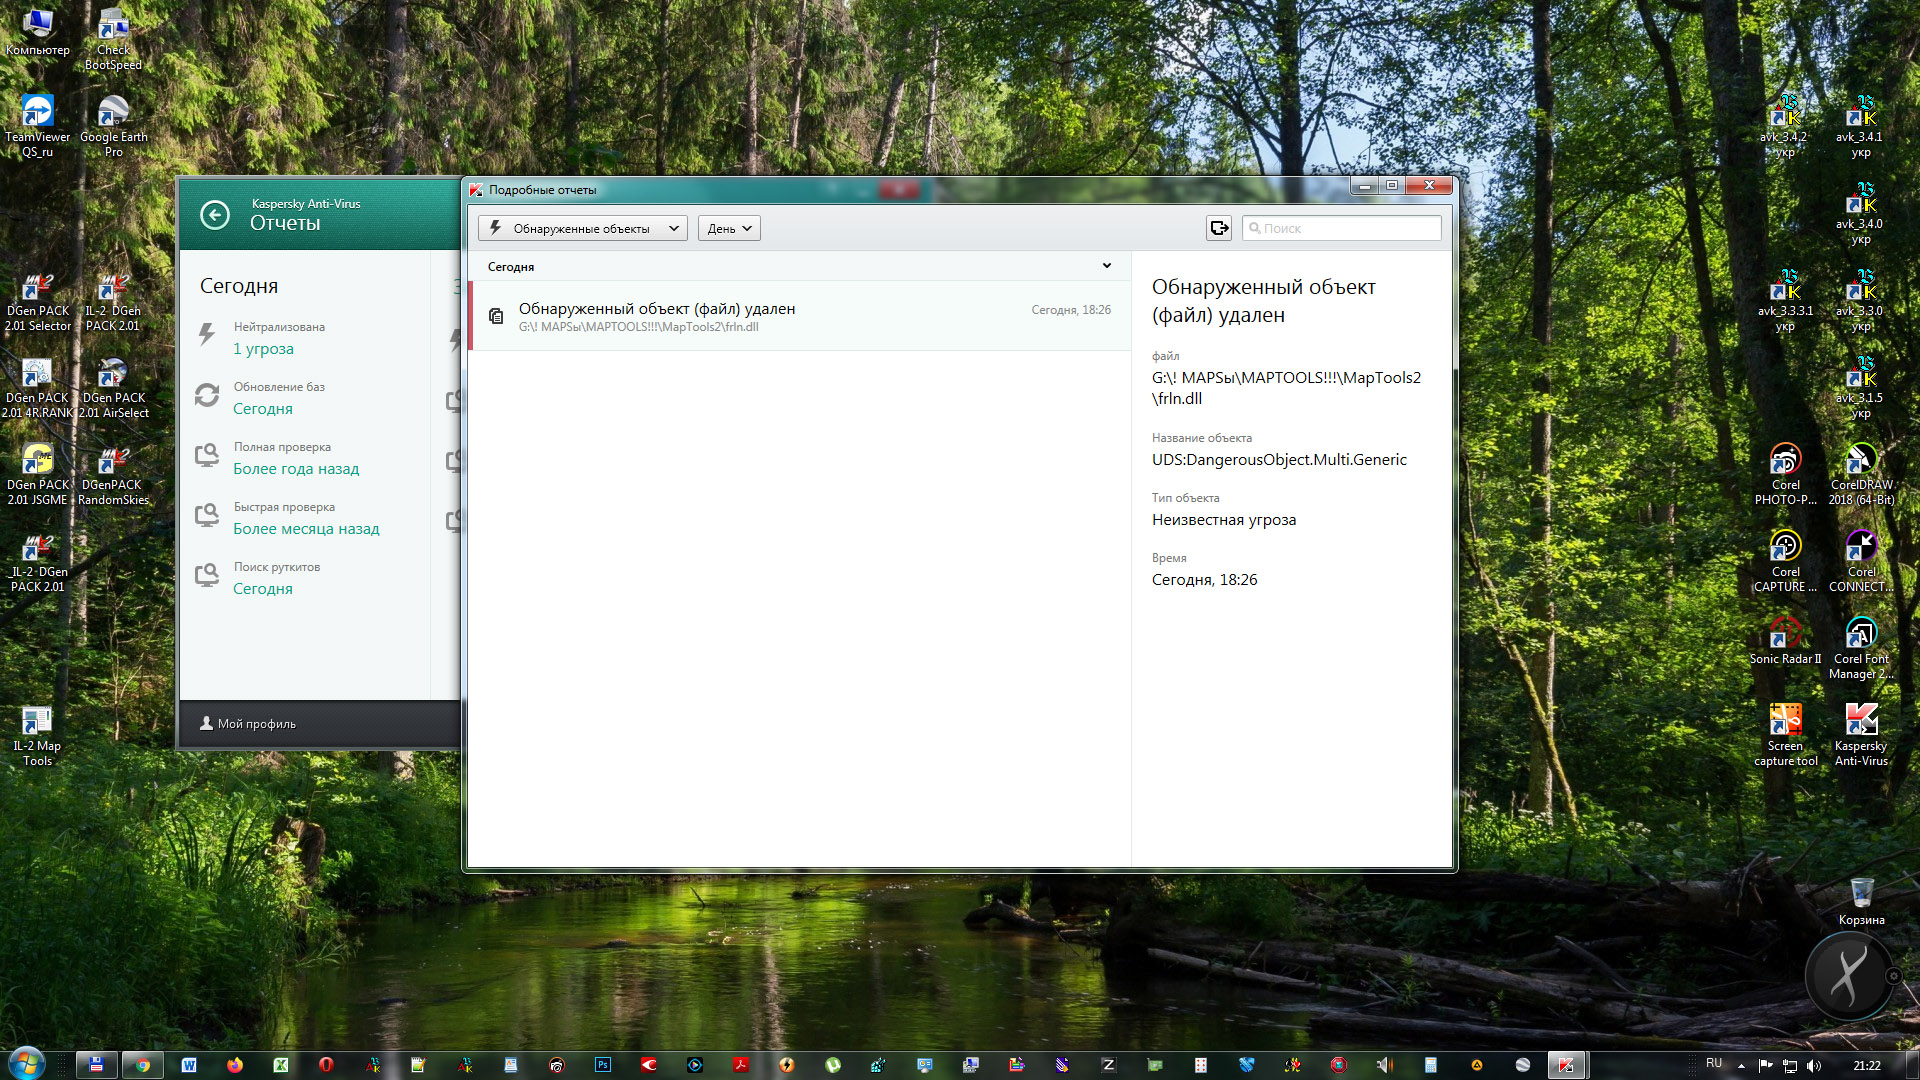Click the Google Earth Pro desktop icon
Screen dimensions: 1920x1080
pos(113,112)
